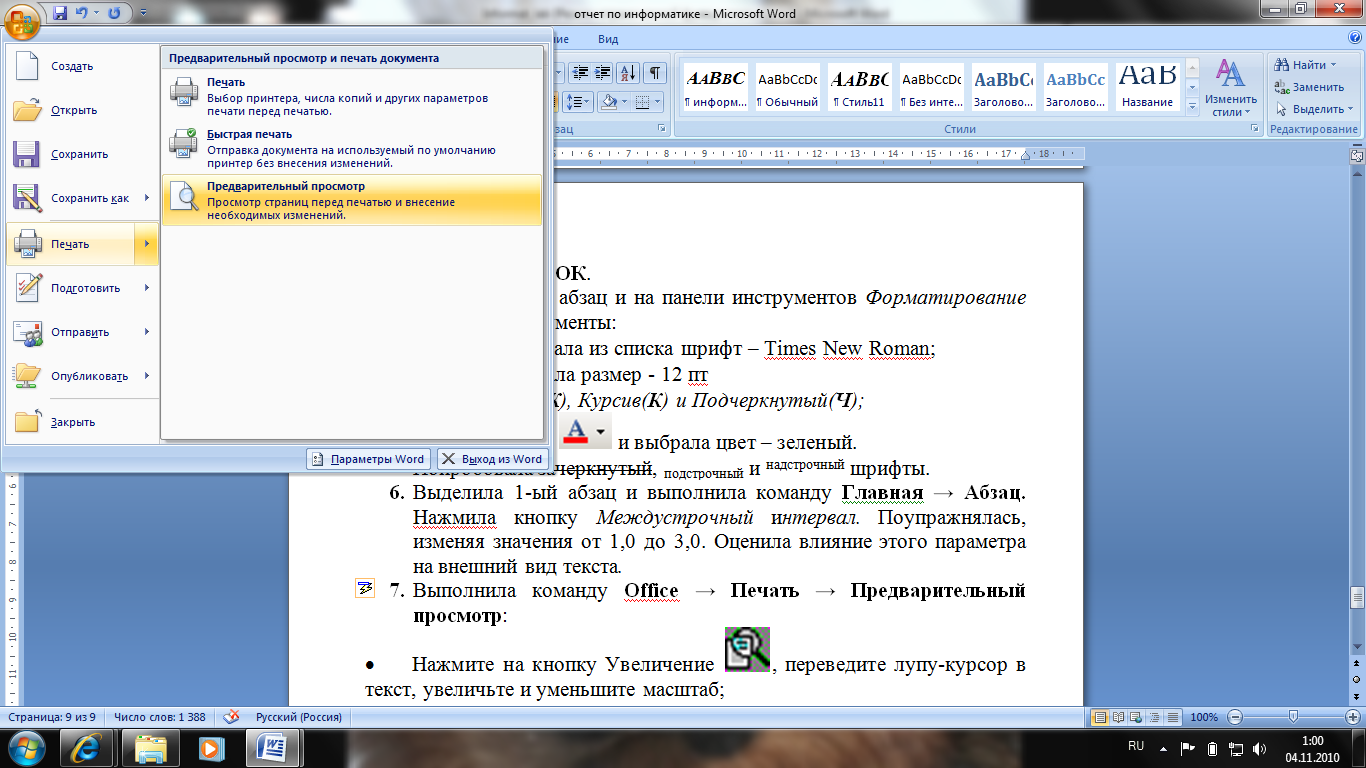
Task: Click Быстрая печать quick print option
Action: pyautogui.click(x=352, y=148)
